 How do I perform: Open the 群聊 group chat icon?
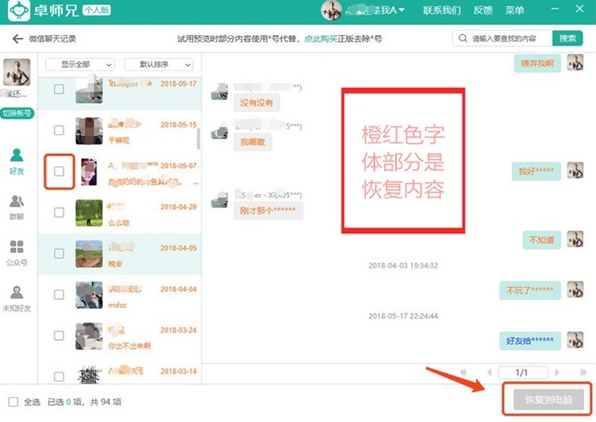point(16,201)
